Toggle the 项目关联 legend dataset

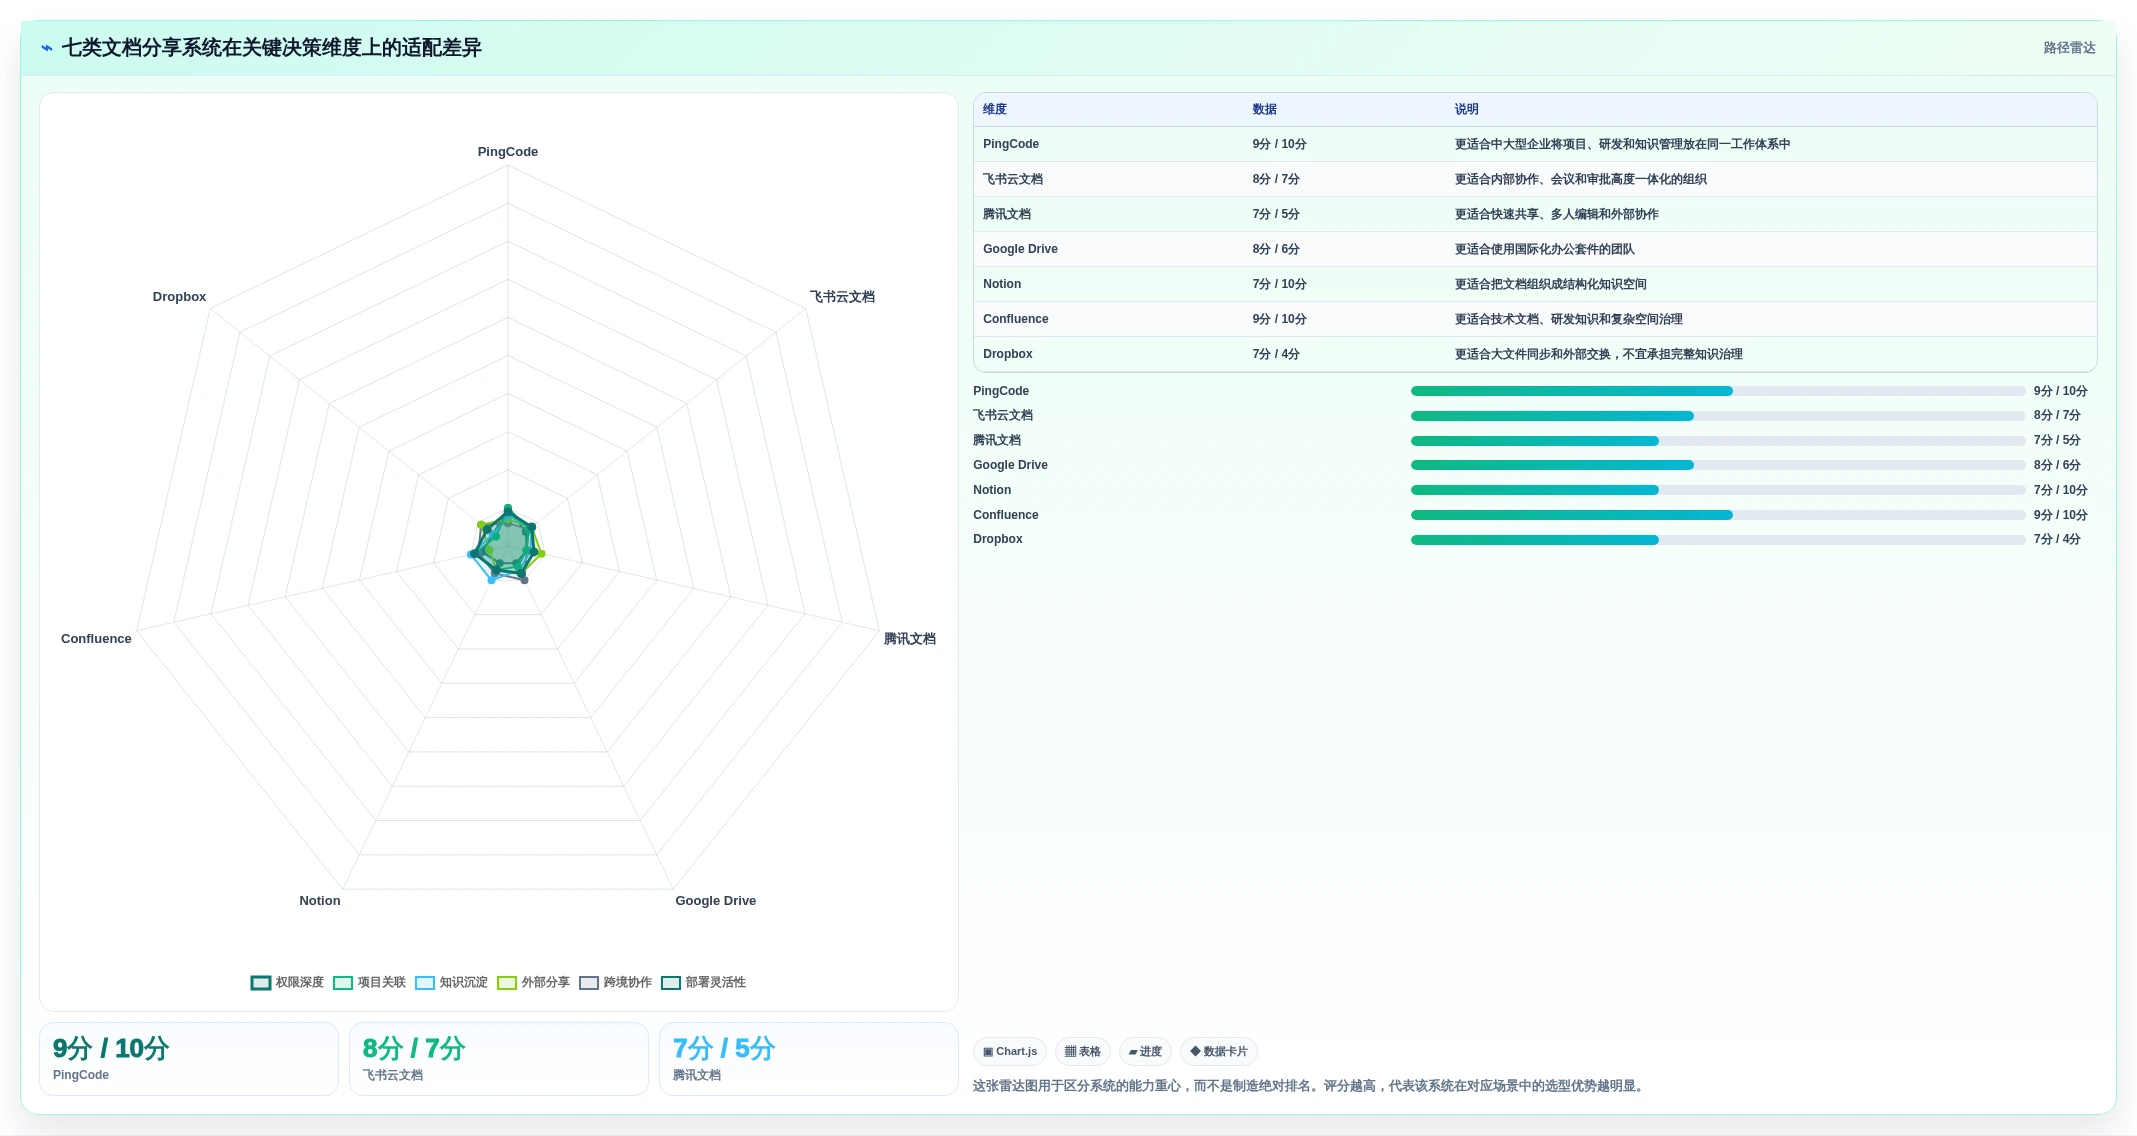369,983
